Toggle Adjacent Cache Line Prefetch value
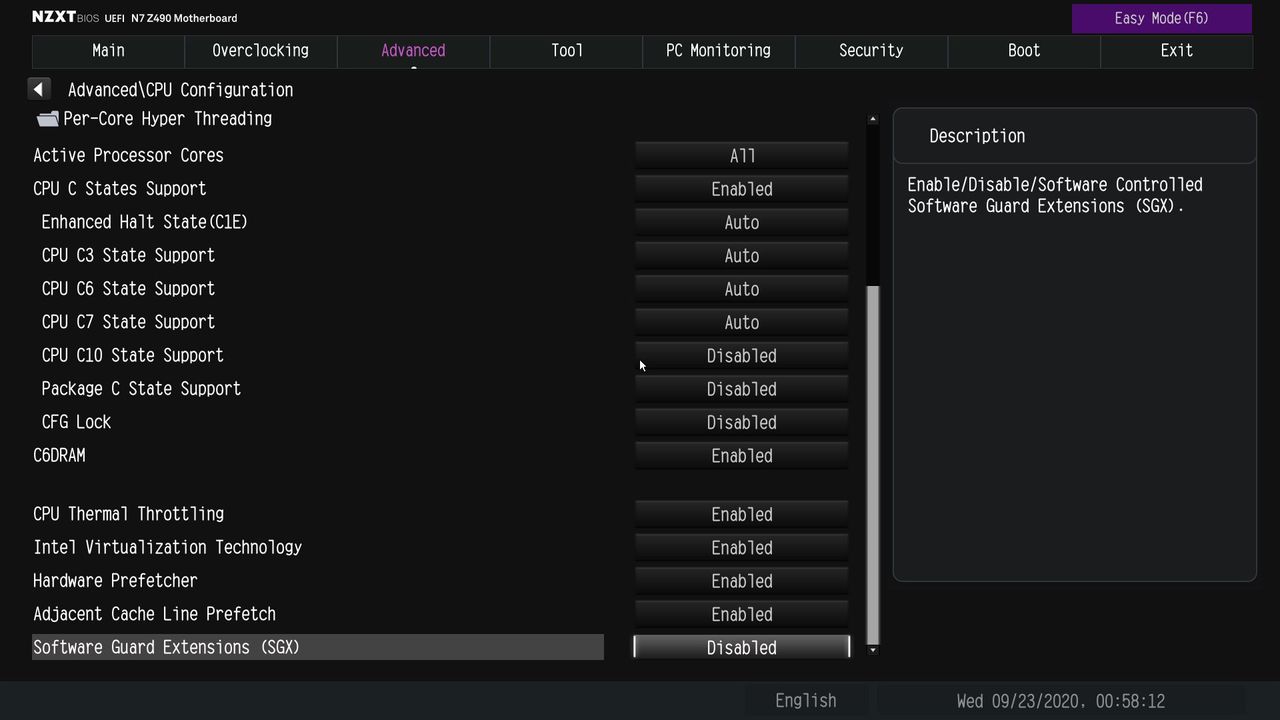The width and height of the screenshot is (1280, 720). tap(742, 614)
